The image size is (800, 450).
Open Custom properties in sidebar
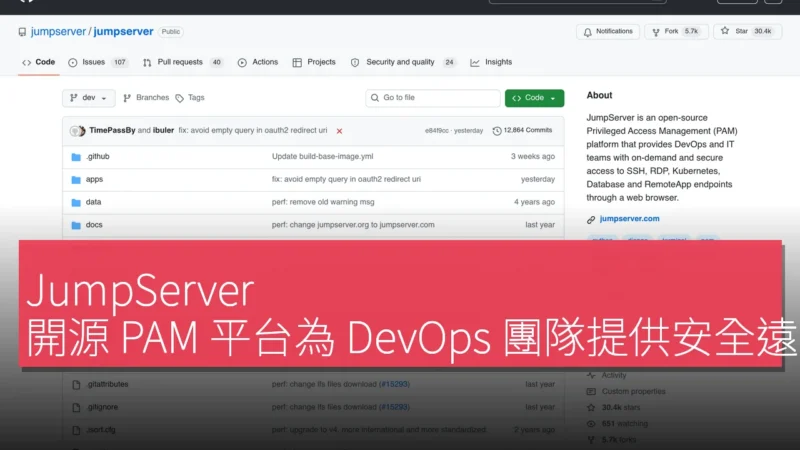[633, 392]
